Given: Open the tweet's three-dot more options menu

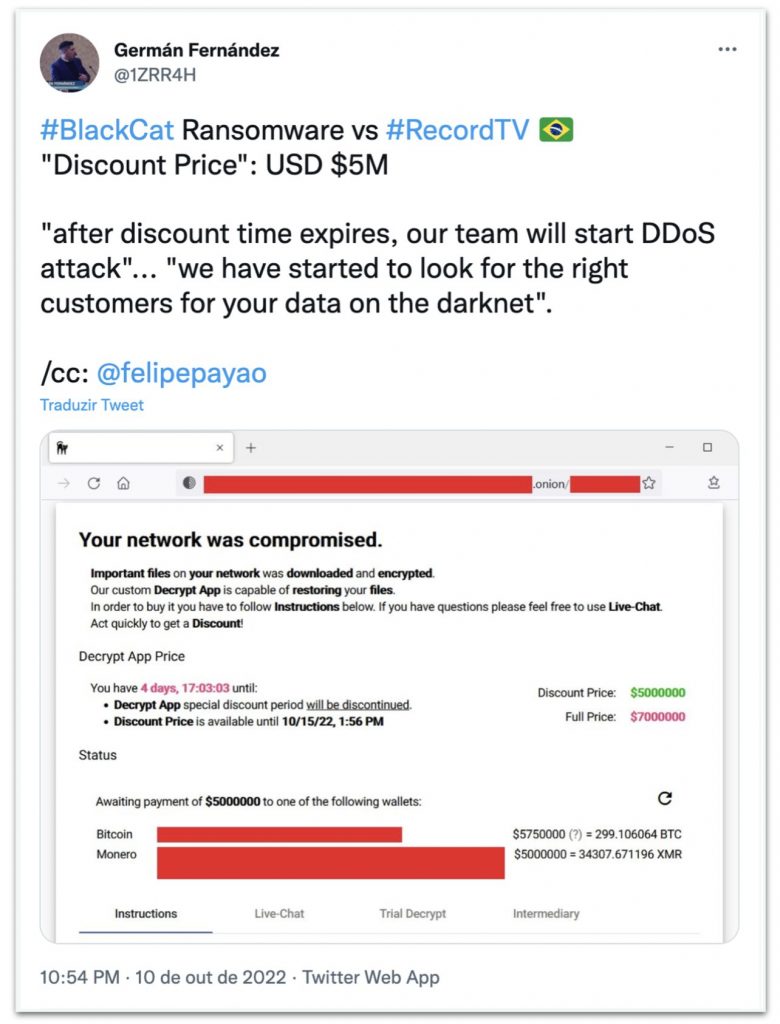Looking at the screenshot, I should tap(726, 49).
